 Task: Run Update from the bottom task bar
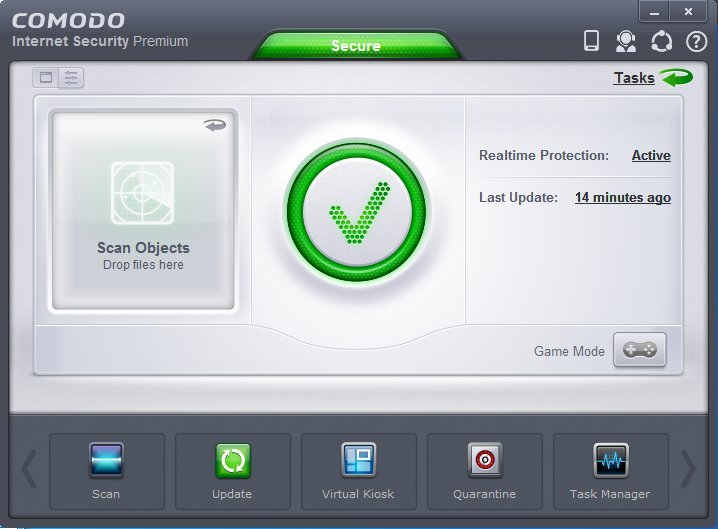click(x=233, y=471)
